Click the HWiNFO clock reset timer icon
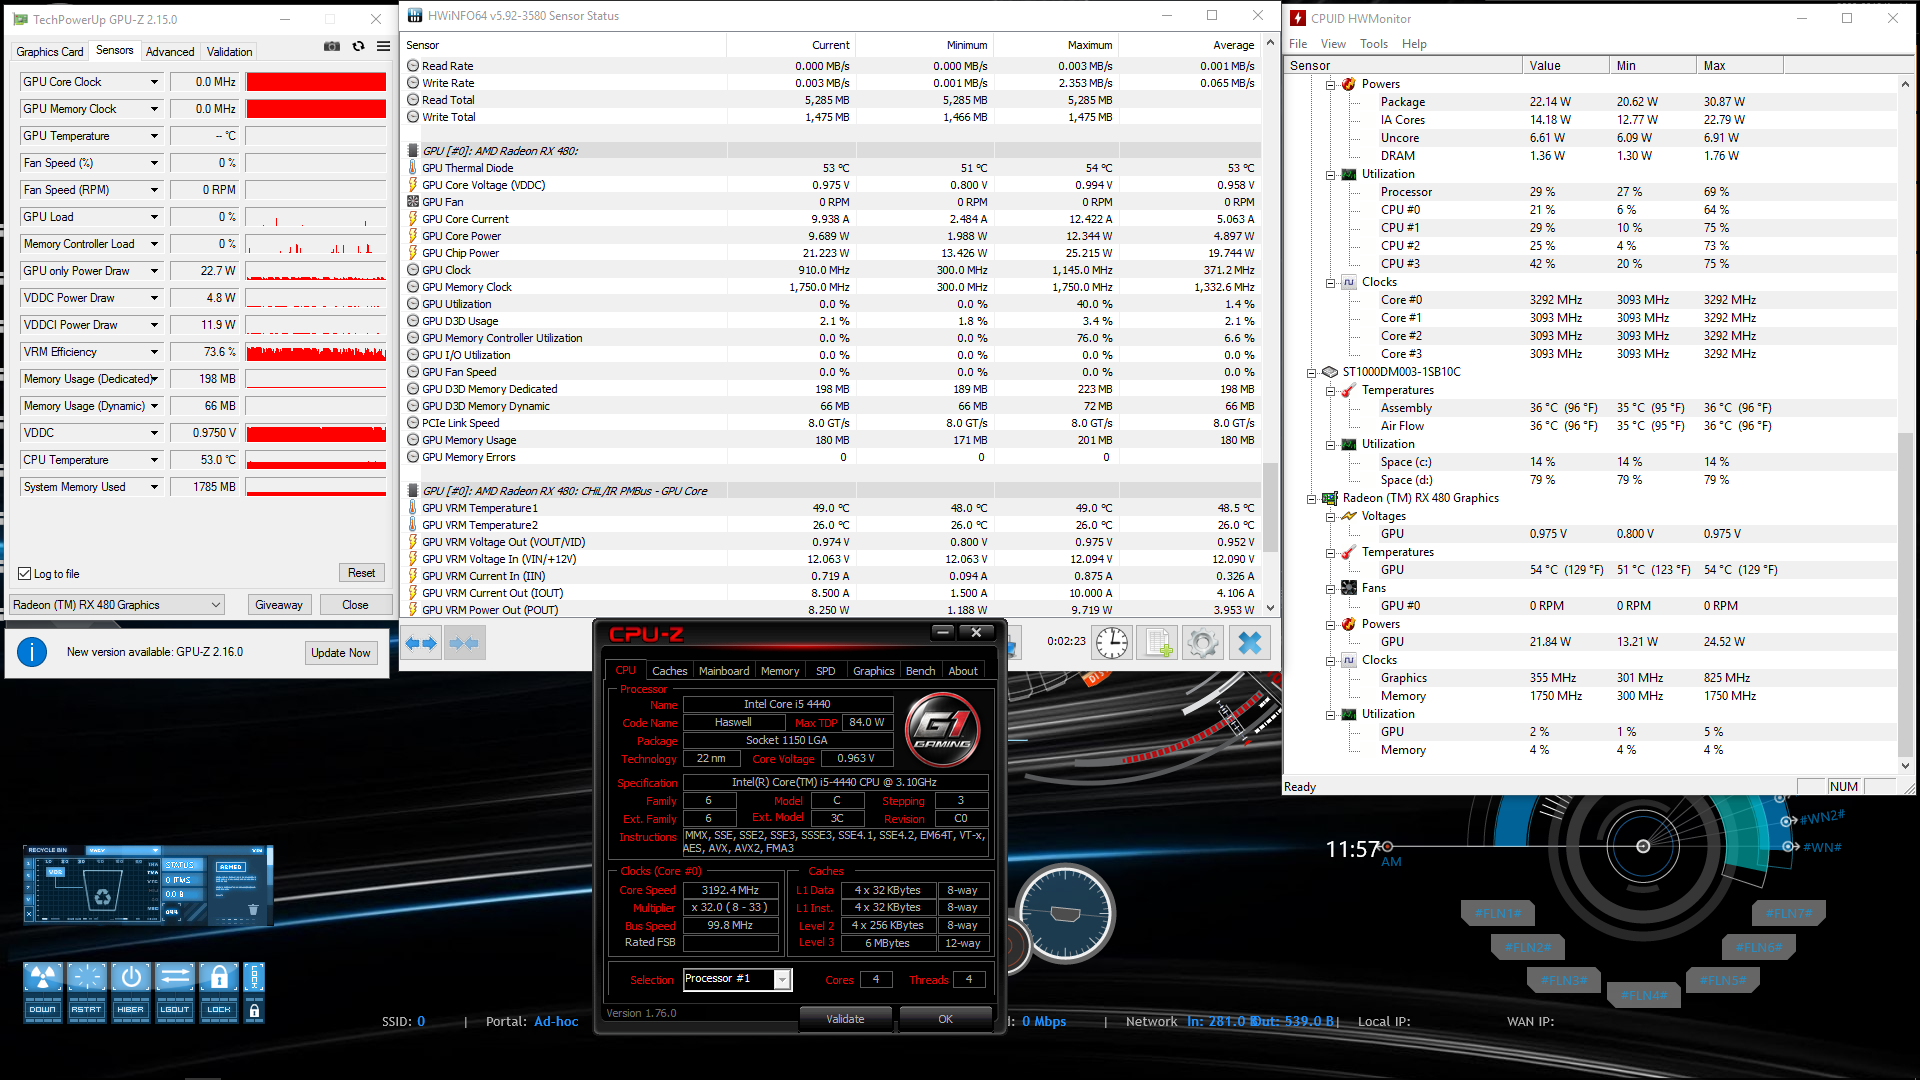The height and width of the screenshot is (1080, 1920). pyautogui.click(x=1111, y=643)
